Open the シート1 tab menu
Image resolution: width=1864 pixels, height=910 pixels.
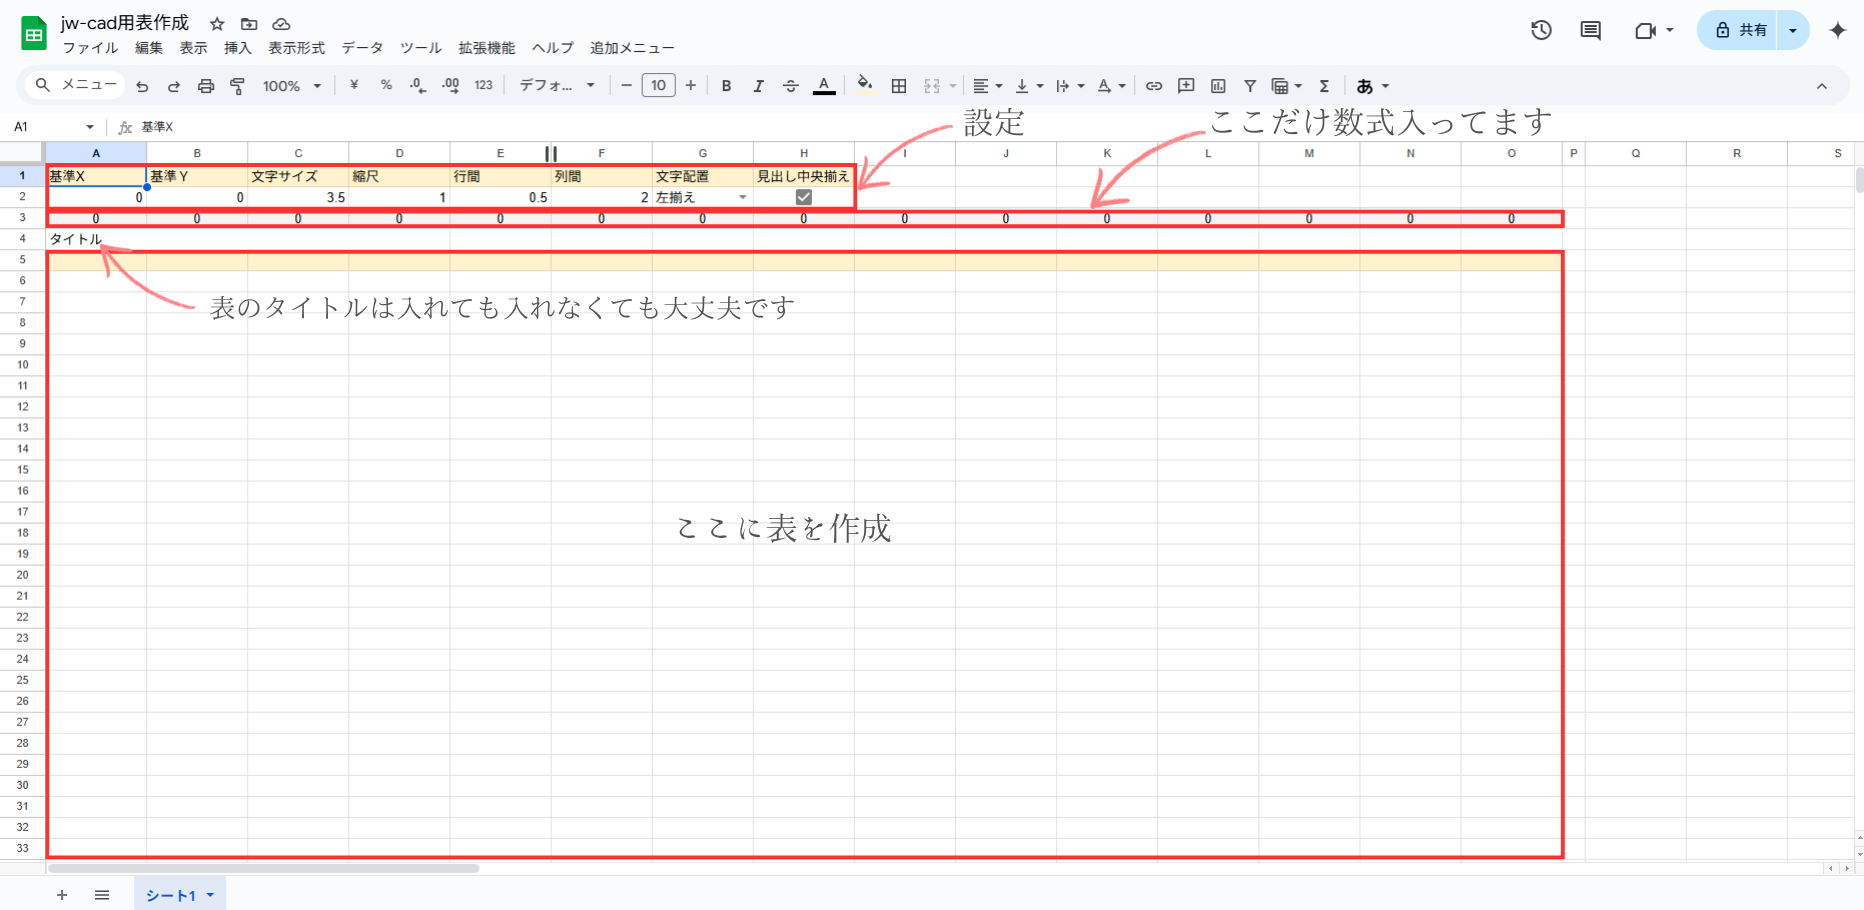click(x=210, y=895)
